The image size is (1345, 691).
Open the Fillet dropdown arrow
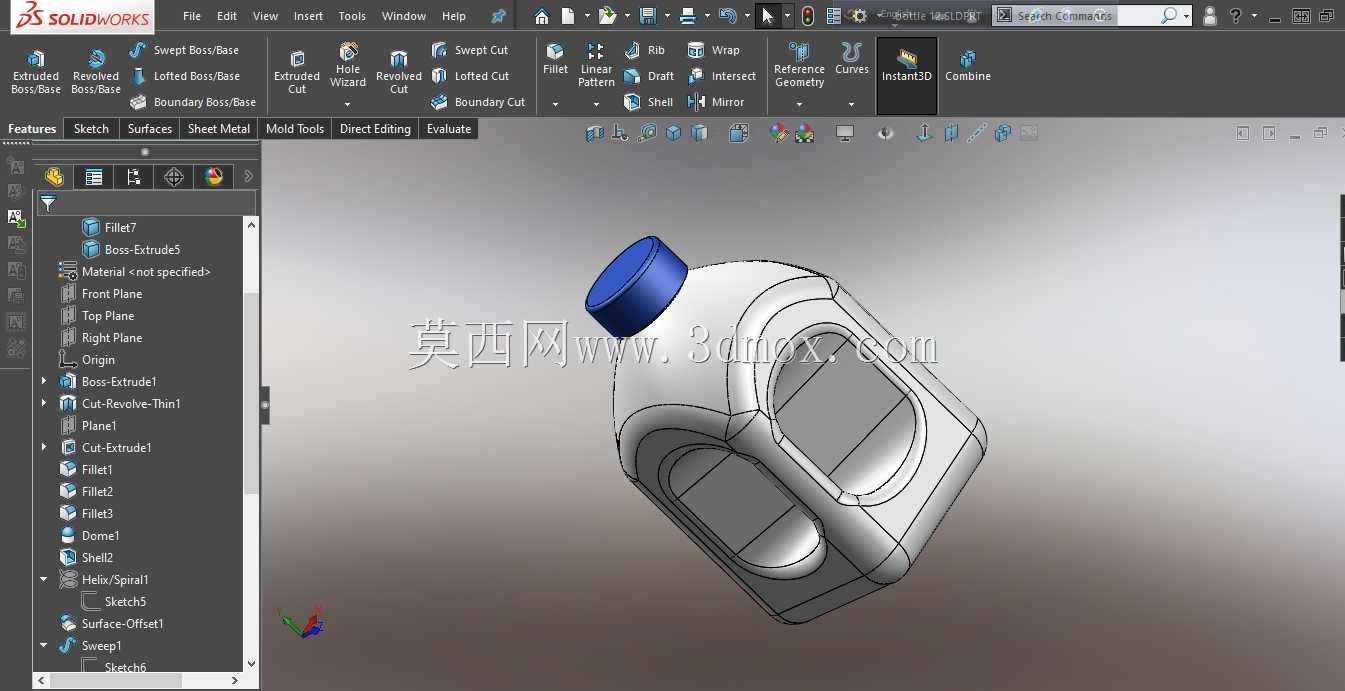click(555, 104)
